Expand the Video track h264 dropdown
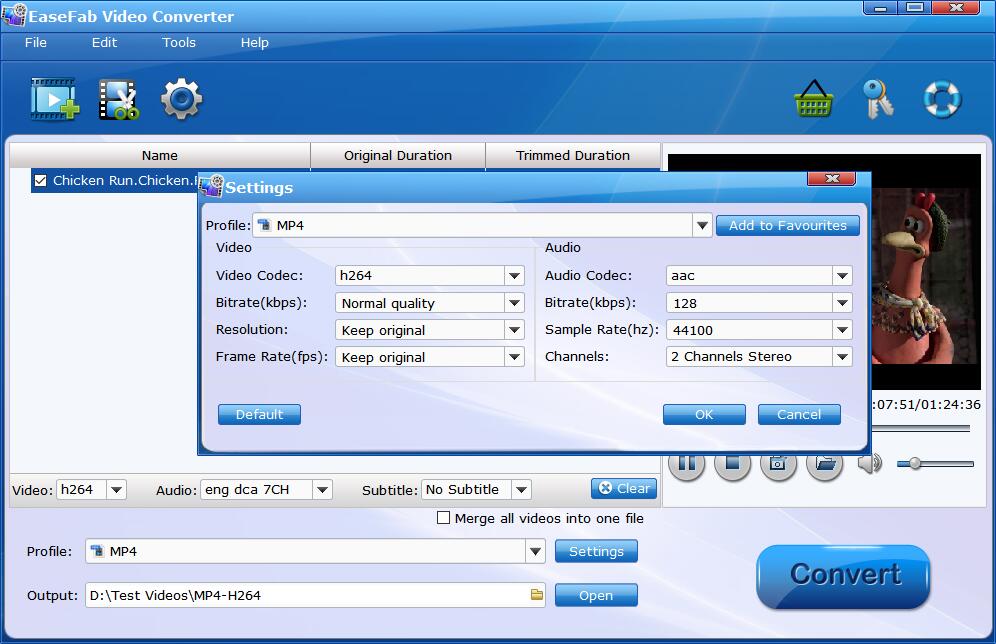This screenshot has height=644, width=996. 116,490
